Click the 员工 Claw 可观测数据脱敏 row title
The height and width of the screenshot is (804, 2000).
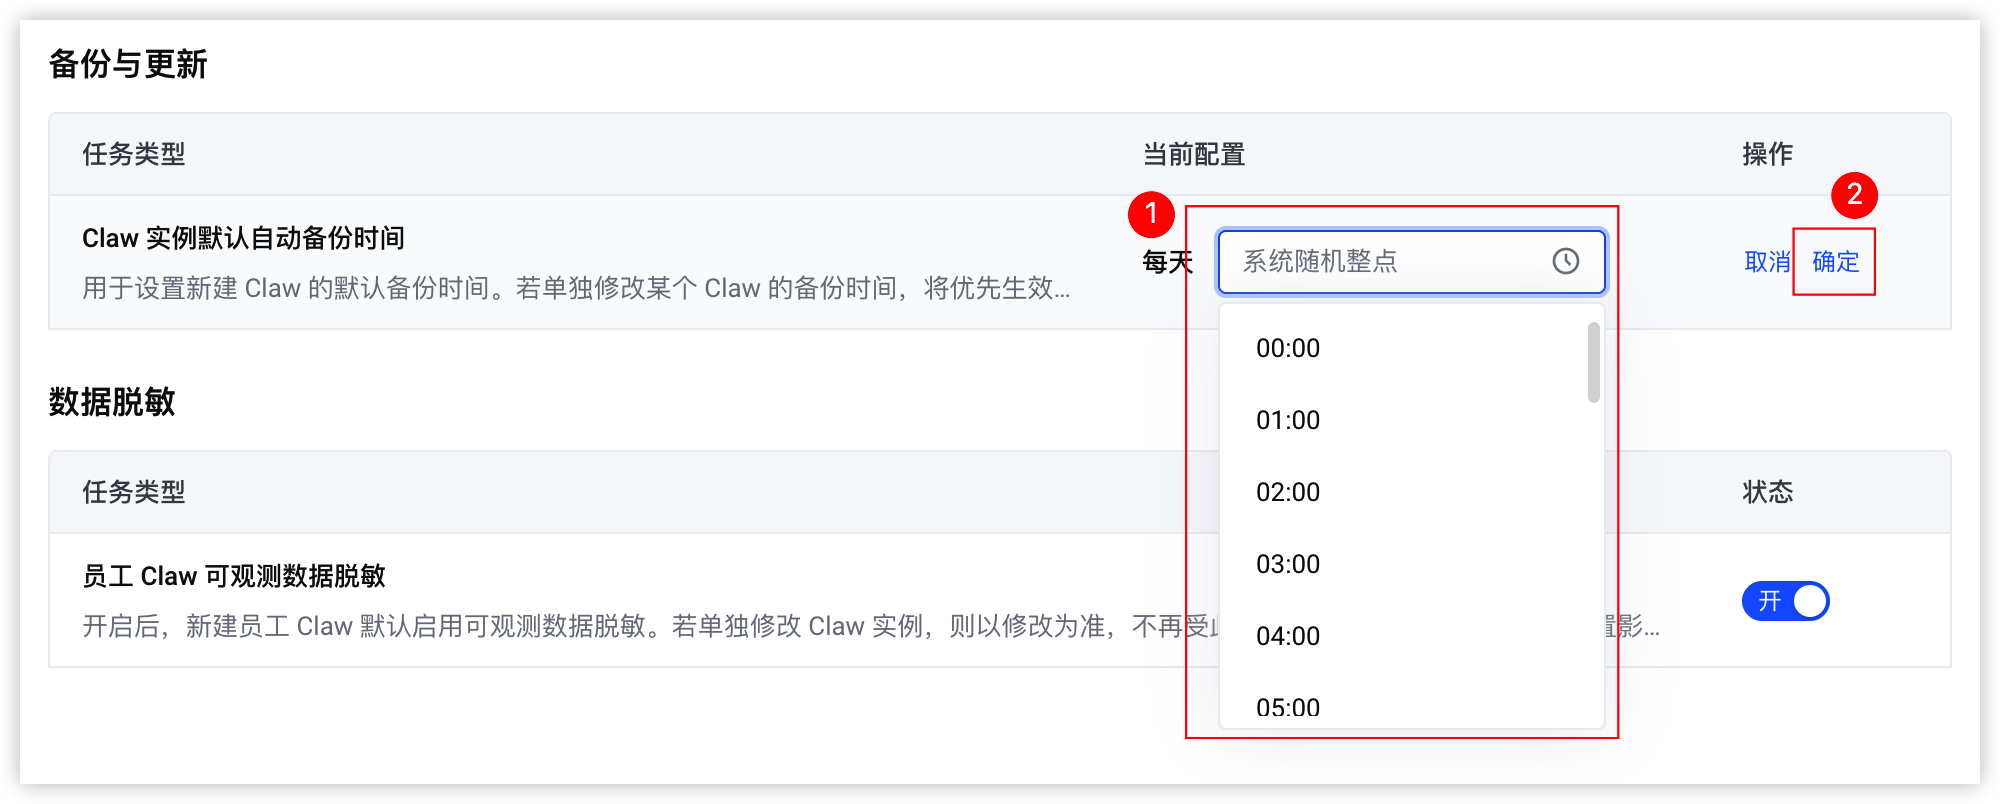click(x=234, y=576)
